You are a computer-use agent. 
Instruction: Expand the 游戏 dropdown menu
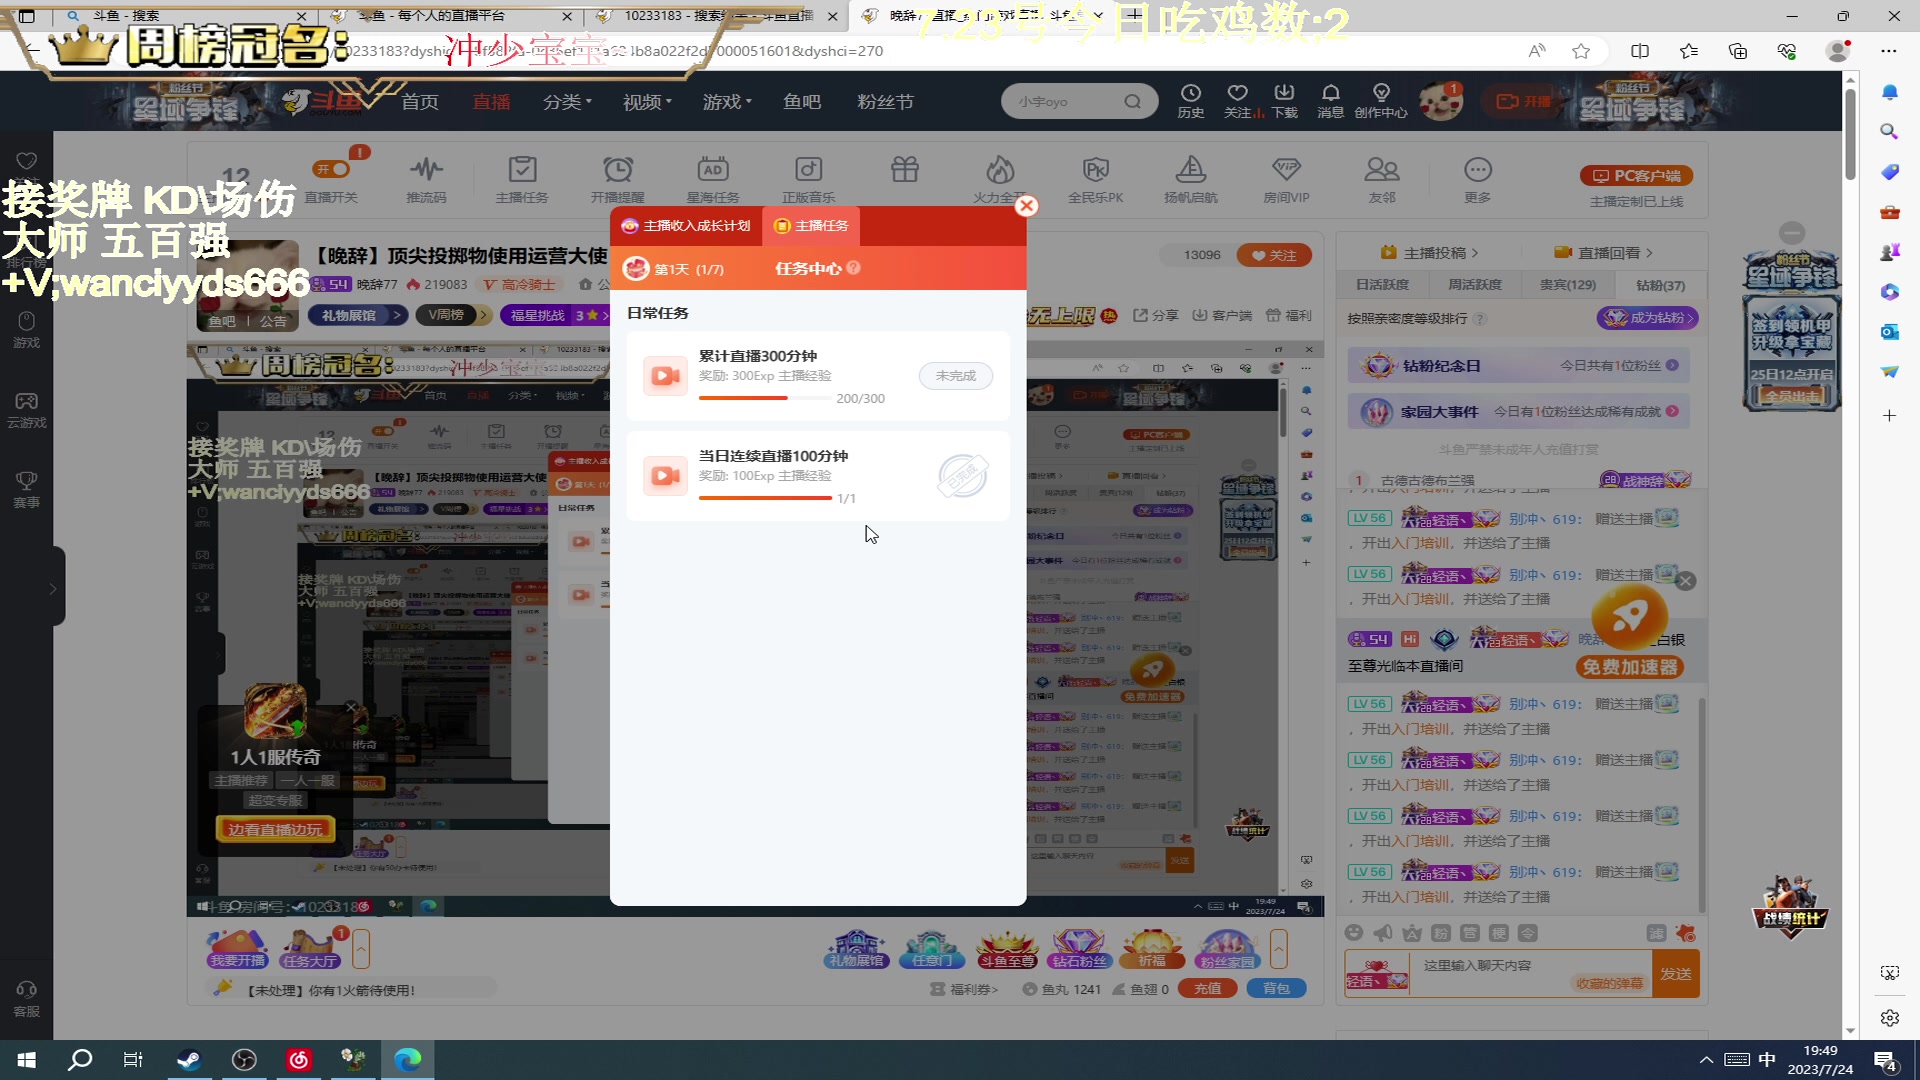(x=727, y=102)
